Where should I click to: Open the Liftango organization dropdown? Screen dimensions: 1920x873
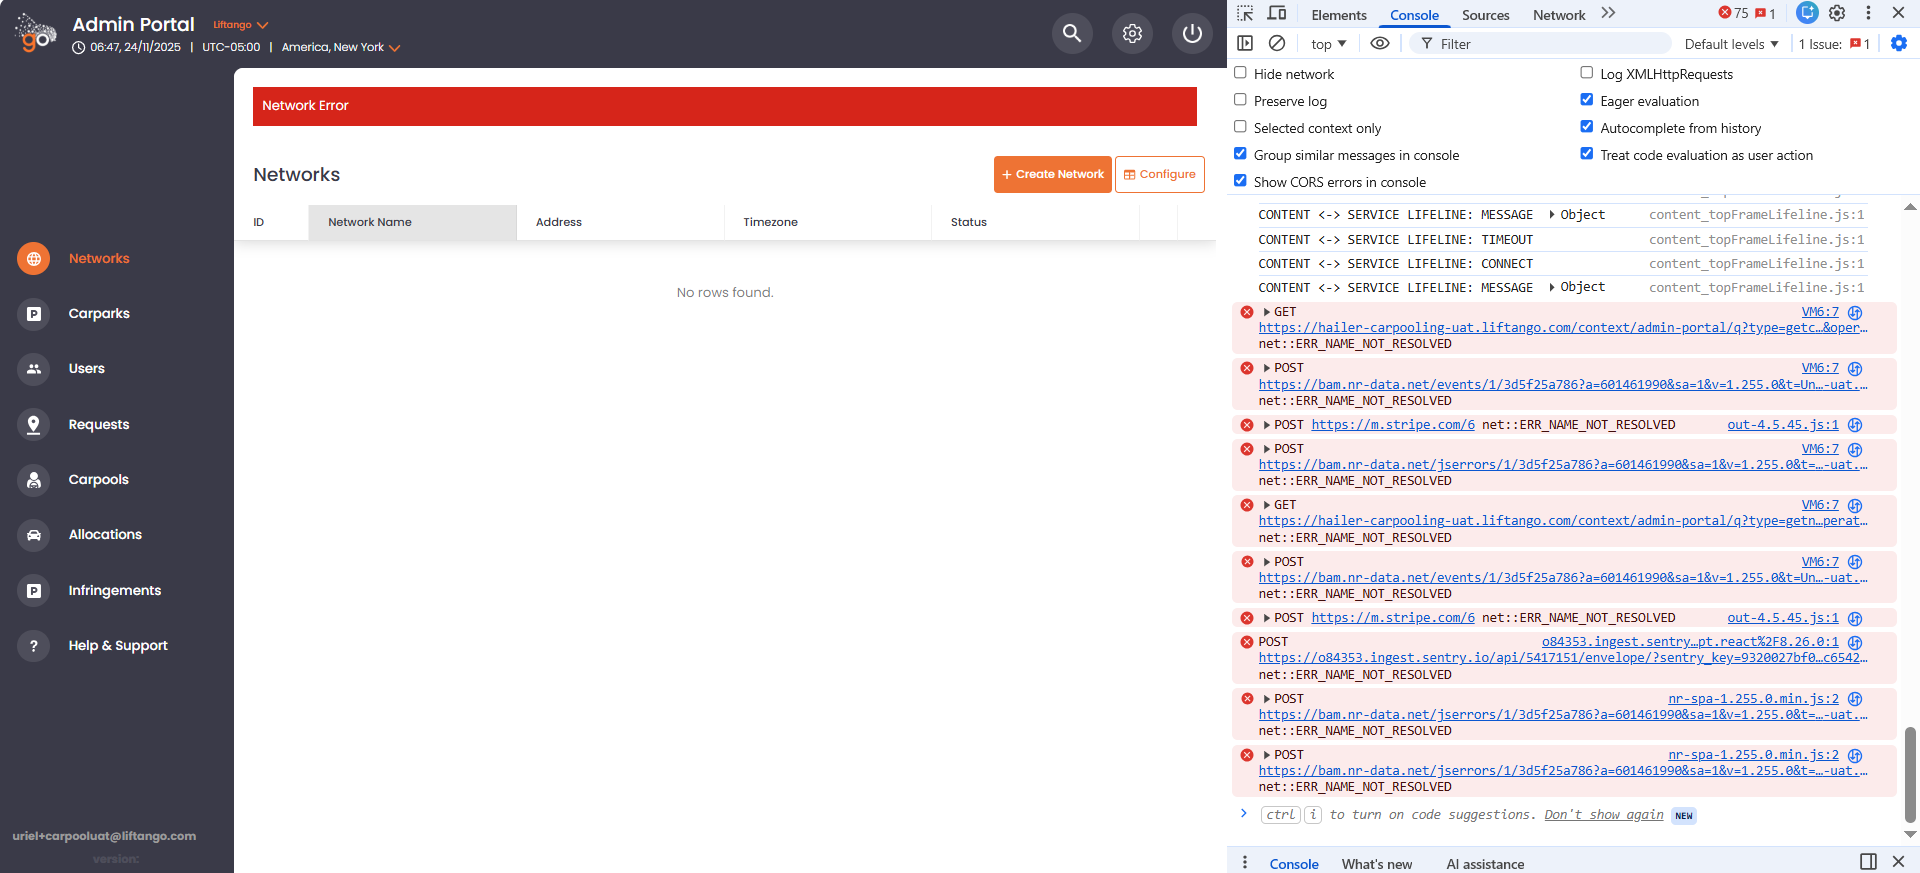coord(240,25)
